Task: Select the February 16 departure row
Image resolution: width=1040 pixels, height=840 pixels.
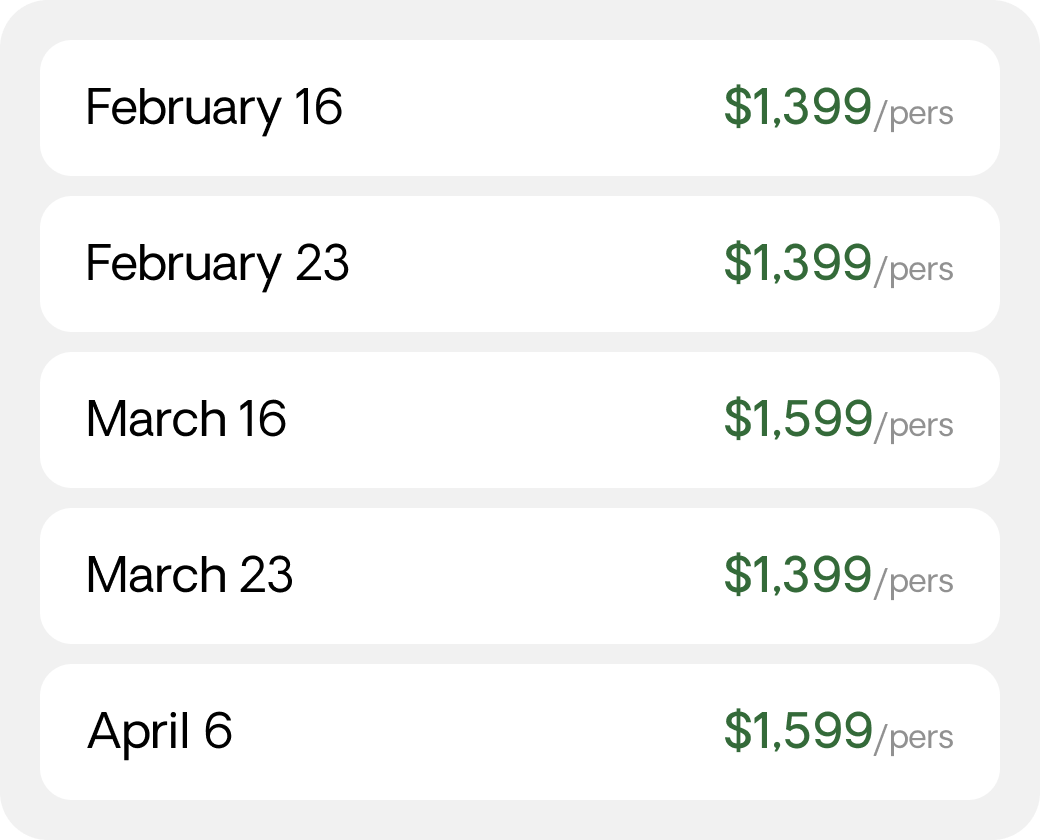Action: click(x=520, y=108)
